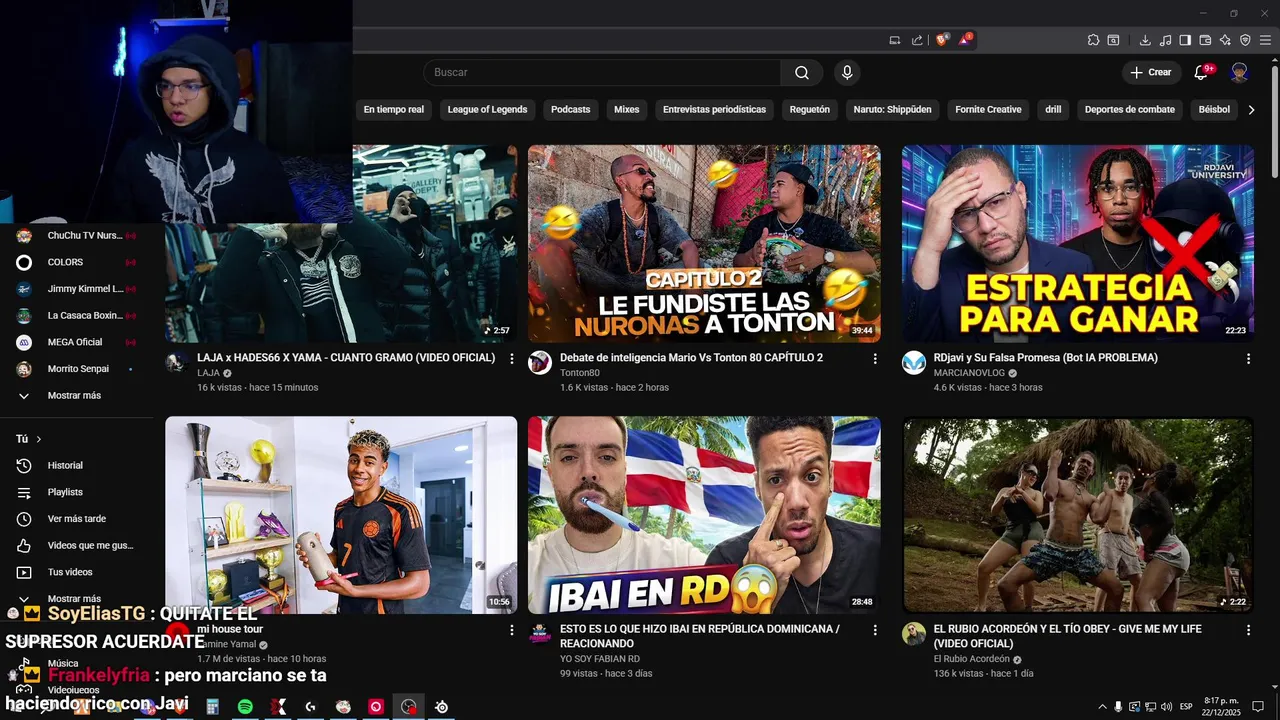1280x720 pixels.
Task: Open more options for IBAI EN RD video
Action: point(875,630)
